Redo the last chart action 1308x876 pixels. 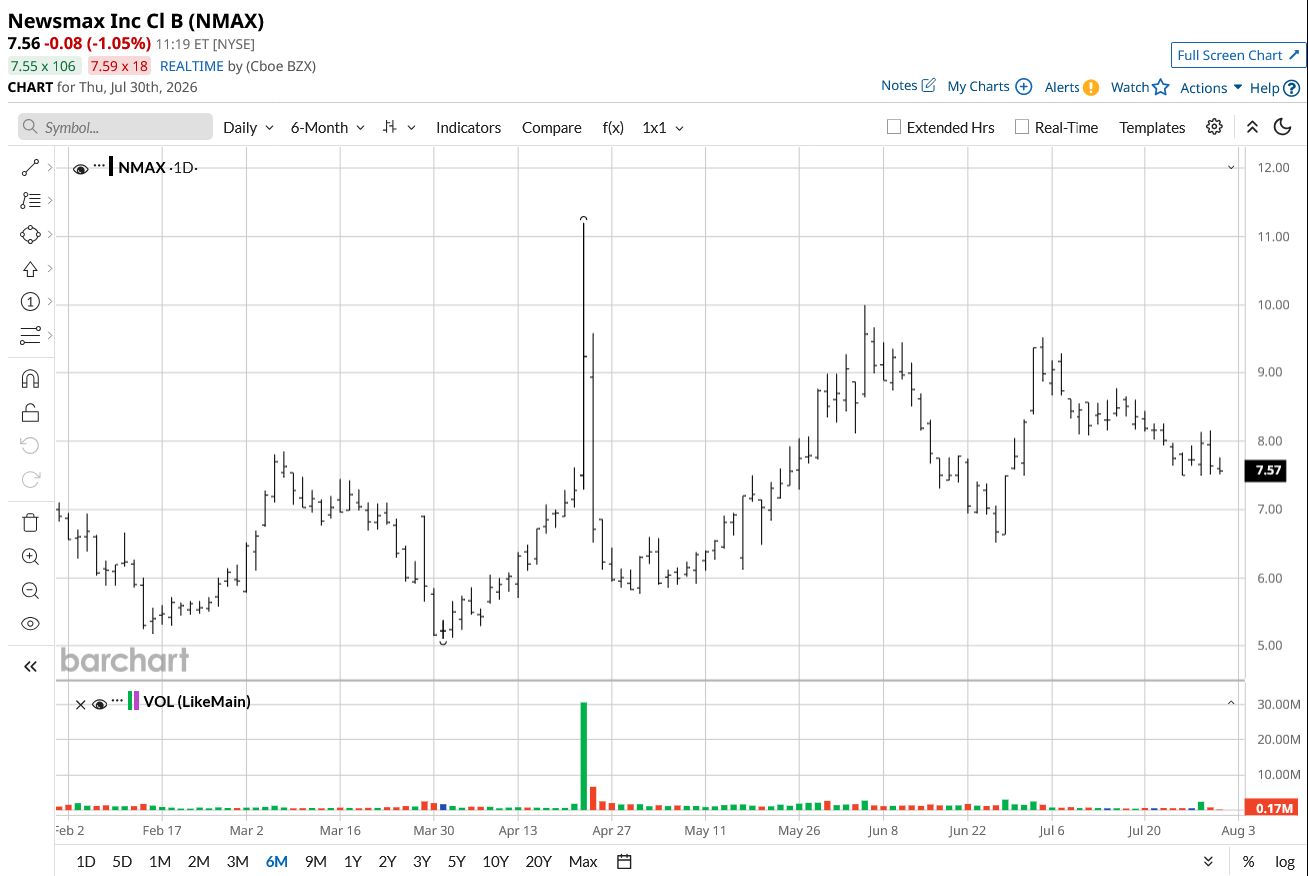pos(30,479)
